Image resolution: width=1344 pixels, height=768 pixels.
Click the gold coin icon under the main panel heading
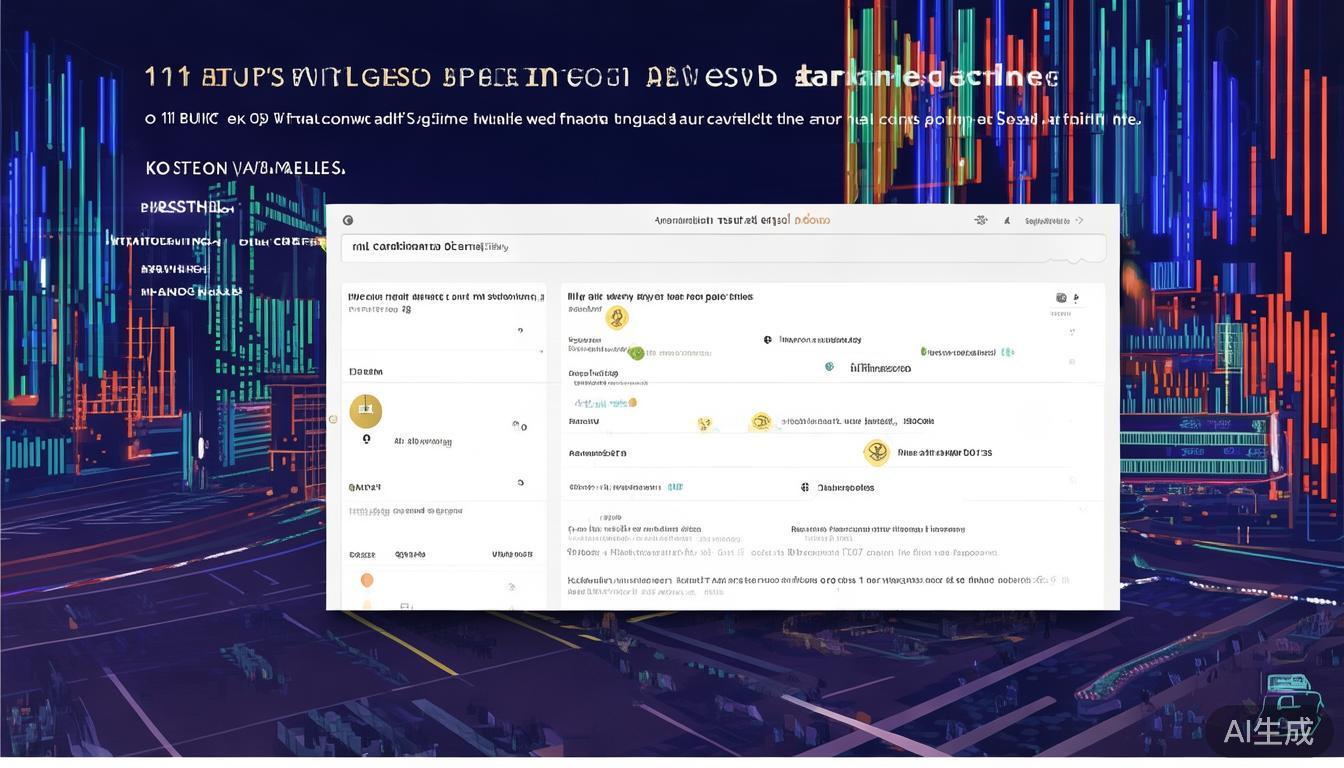[x=617, y=318]
